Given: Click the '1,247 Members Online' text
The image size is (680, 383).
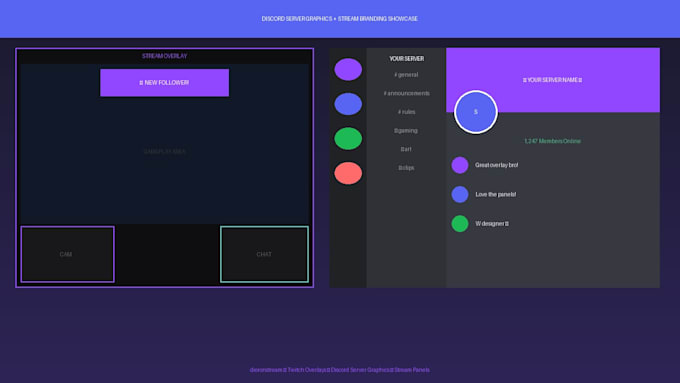Looking at the screenshot, I should 552,141.
